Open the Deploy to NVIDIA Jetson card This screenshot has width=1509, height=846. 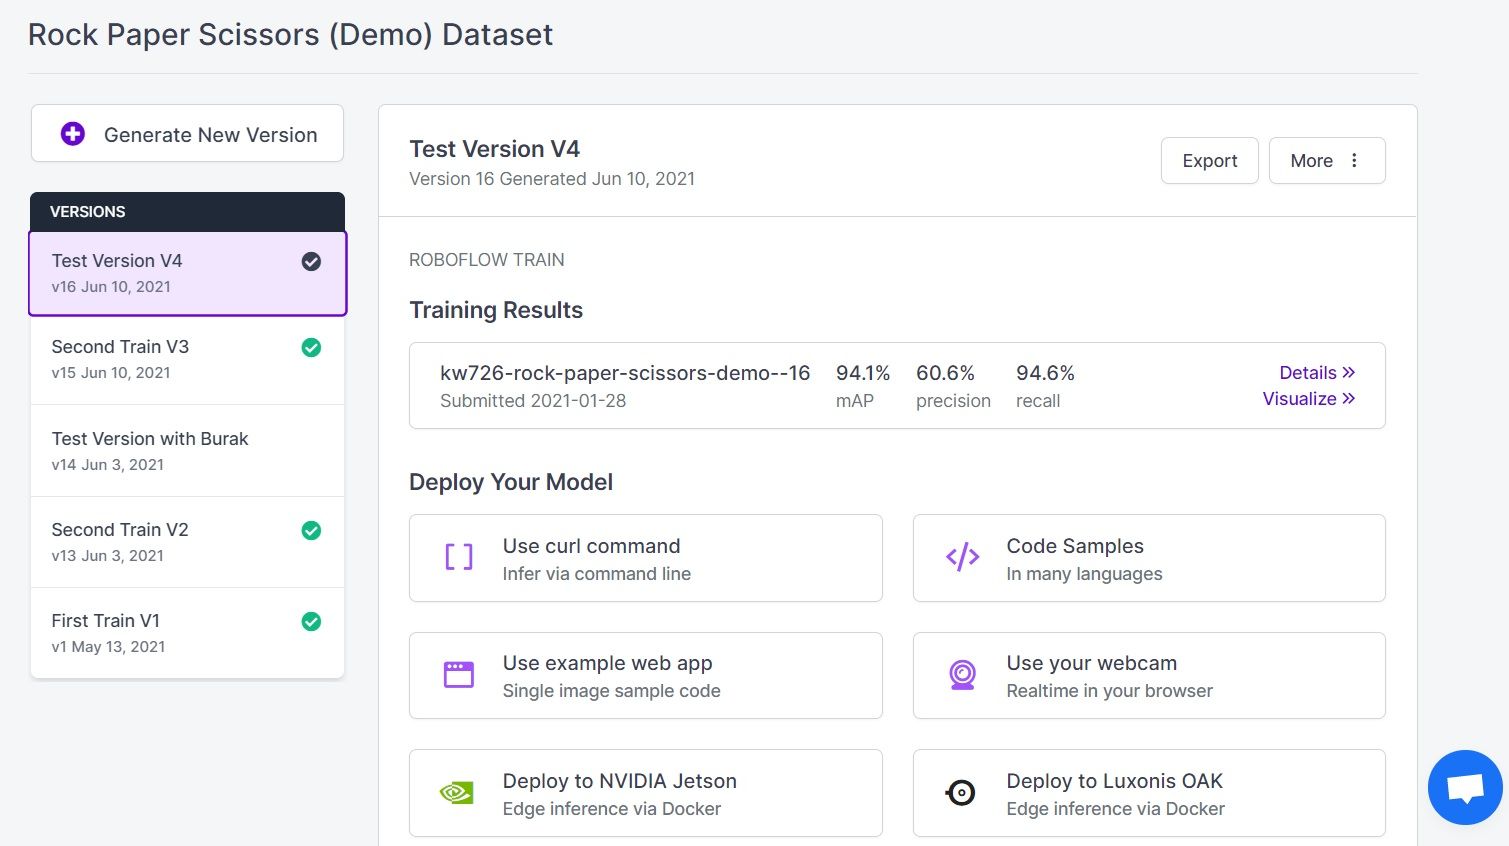(646, 793)
